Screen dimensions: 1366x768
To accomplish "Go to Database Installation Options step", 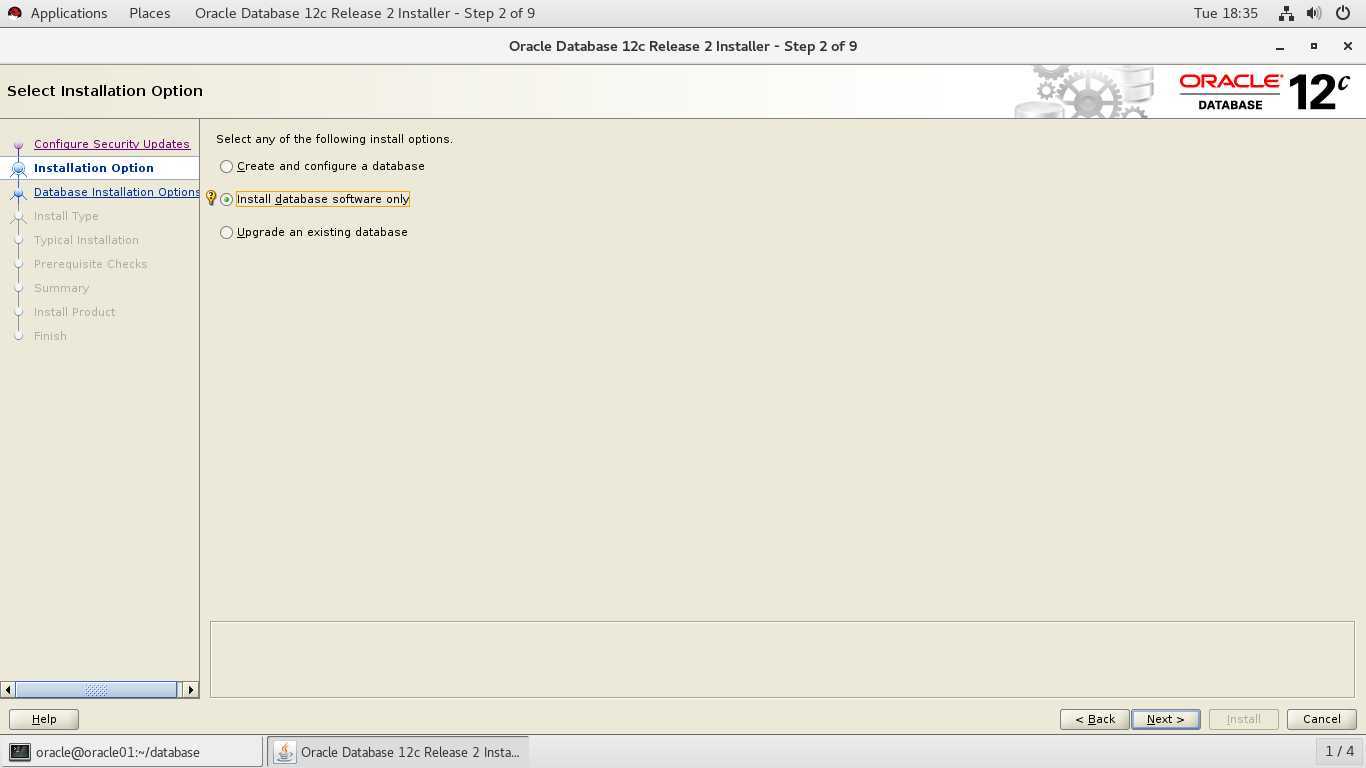I will pyautogui.click(x=116, y=192).
